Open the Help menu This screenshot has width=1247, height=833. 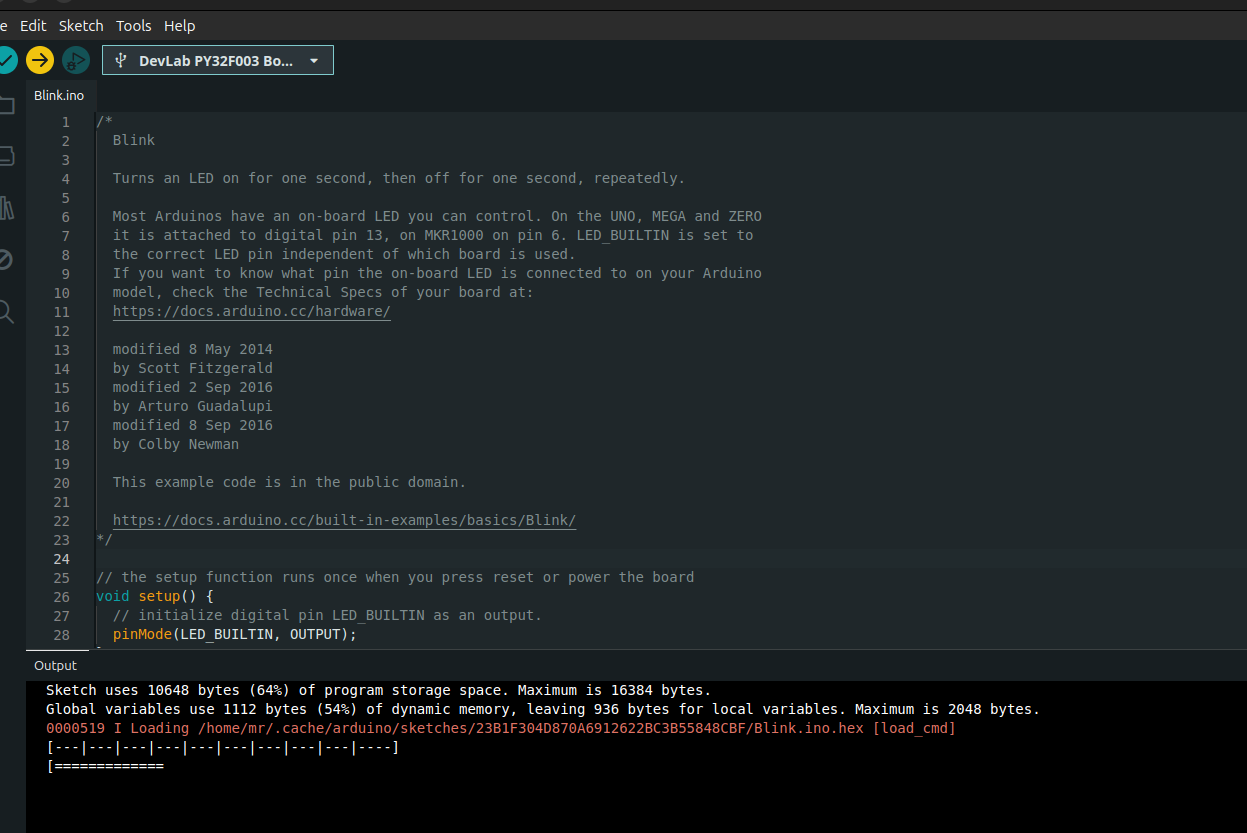179,25
